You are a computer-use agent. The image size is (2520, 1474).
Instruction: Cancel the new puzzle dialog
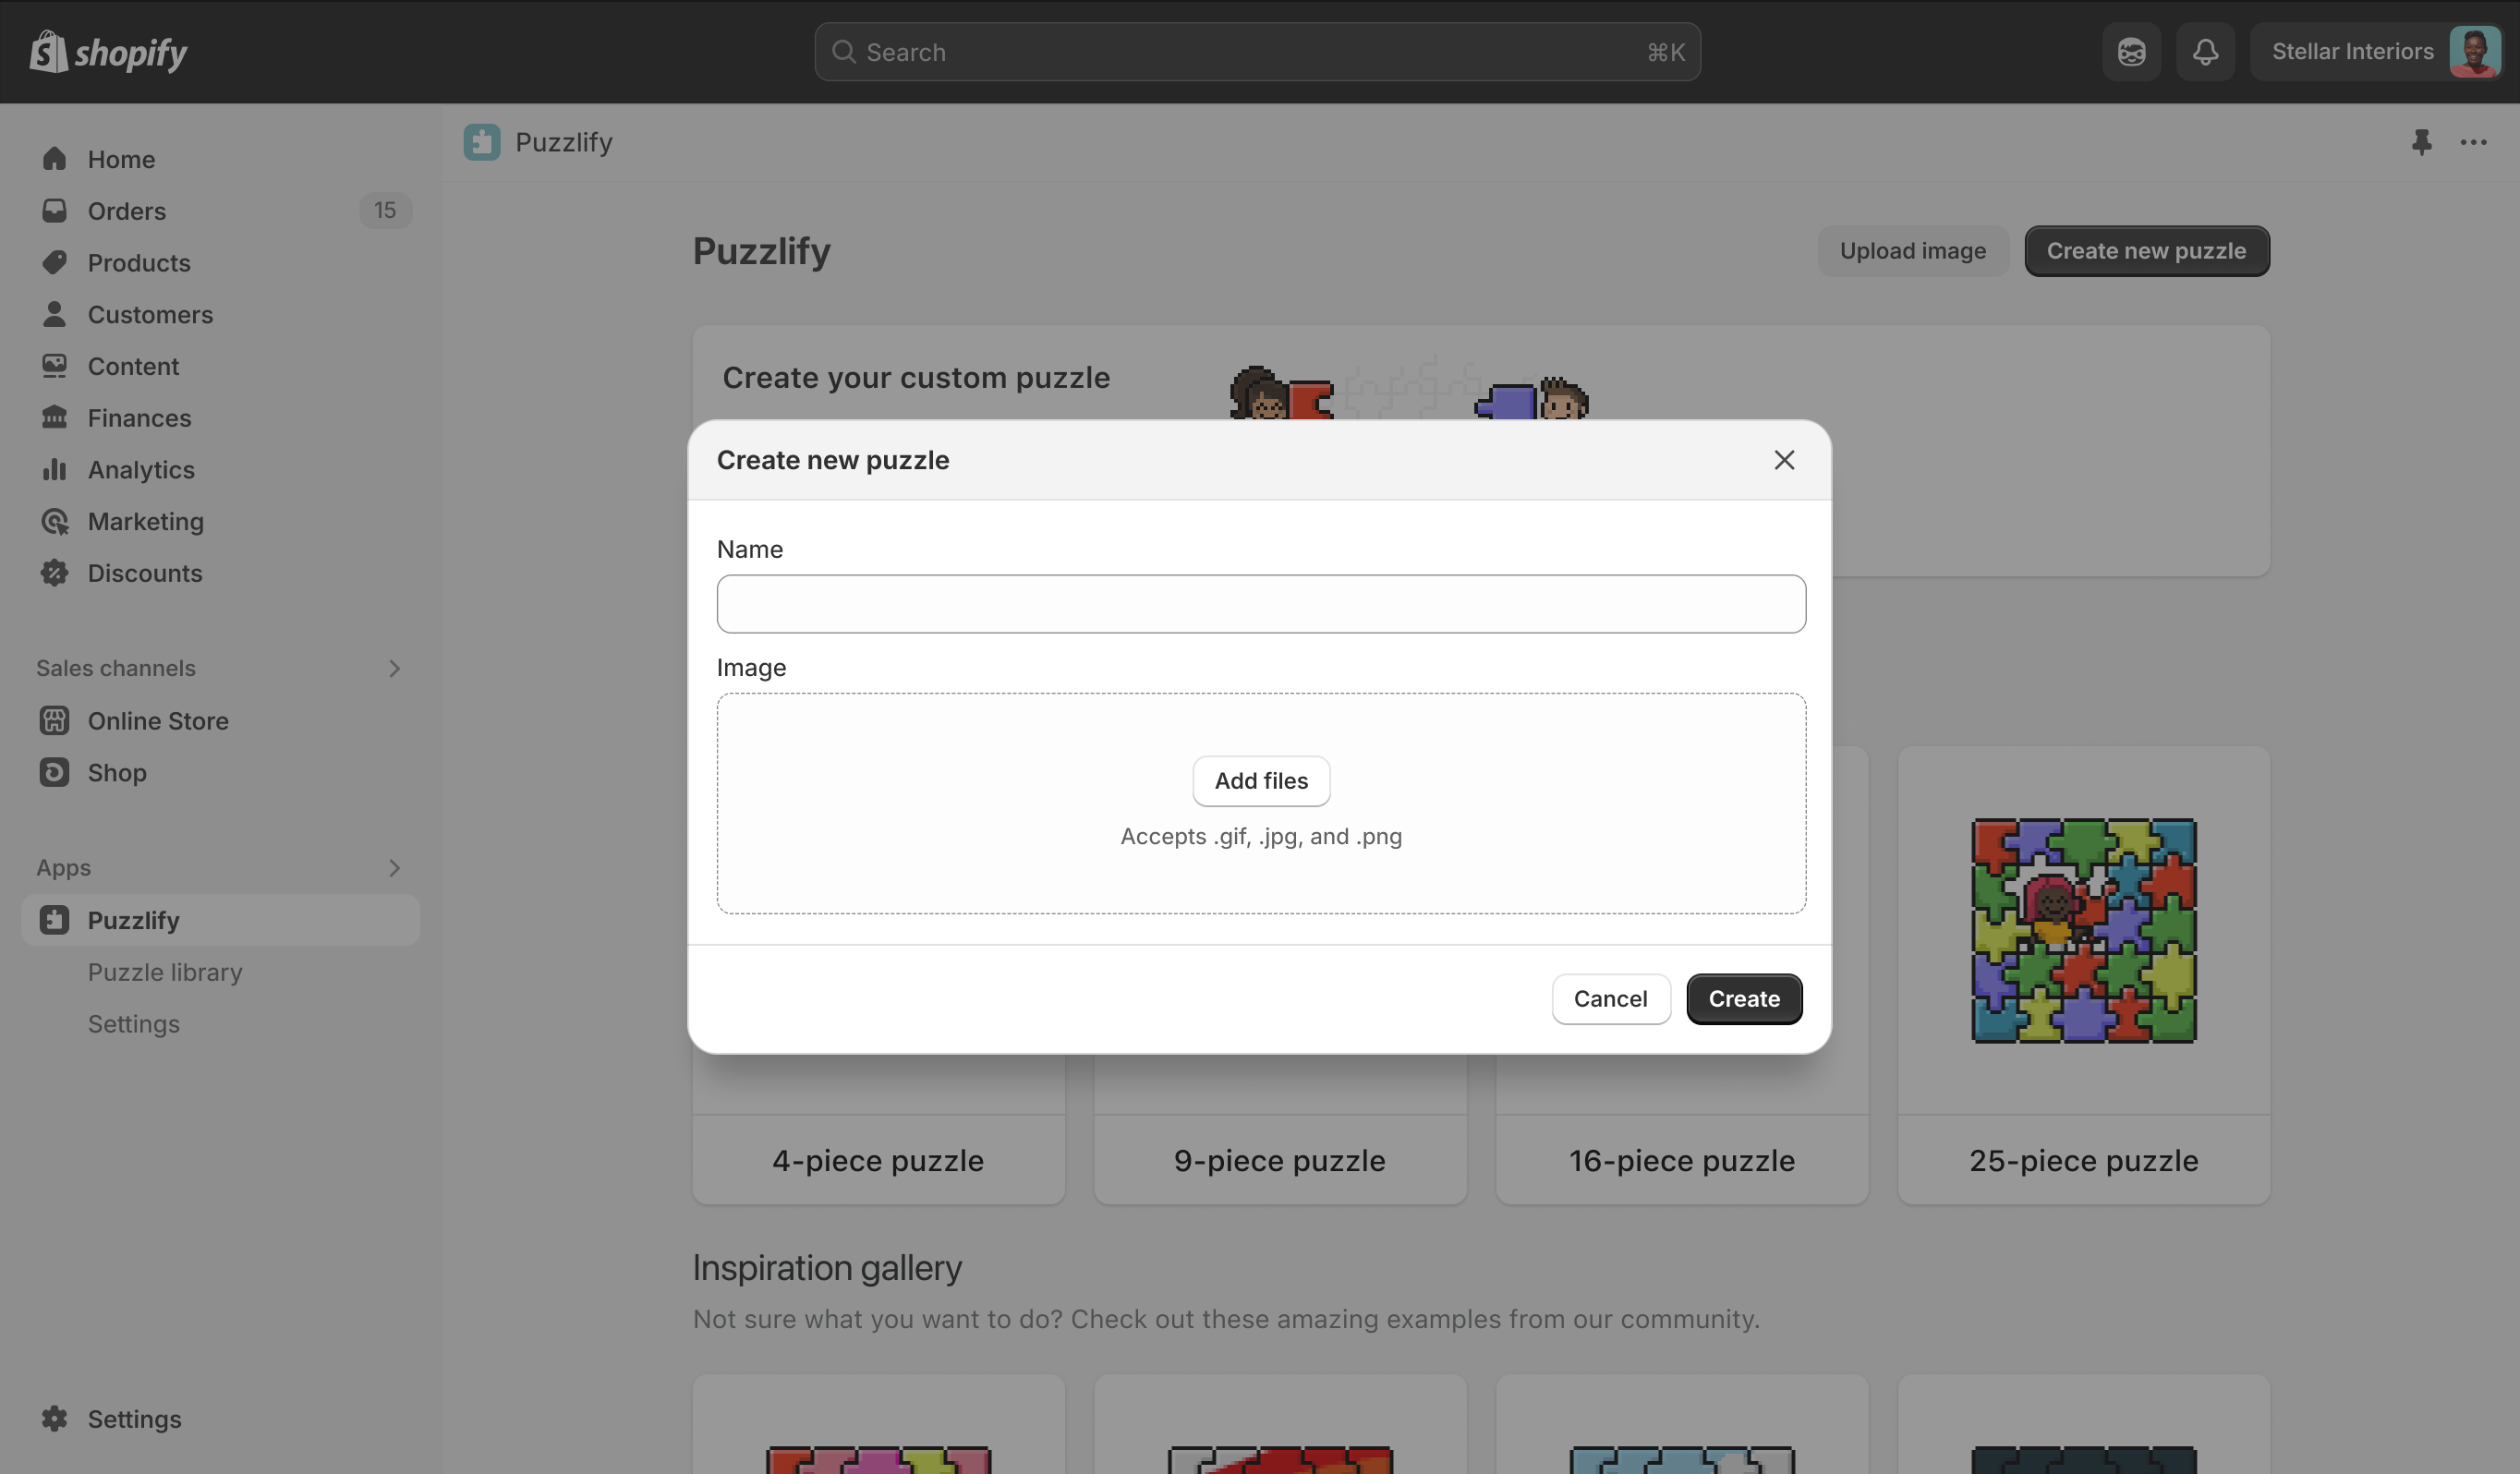(1610, 999)
